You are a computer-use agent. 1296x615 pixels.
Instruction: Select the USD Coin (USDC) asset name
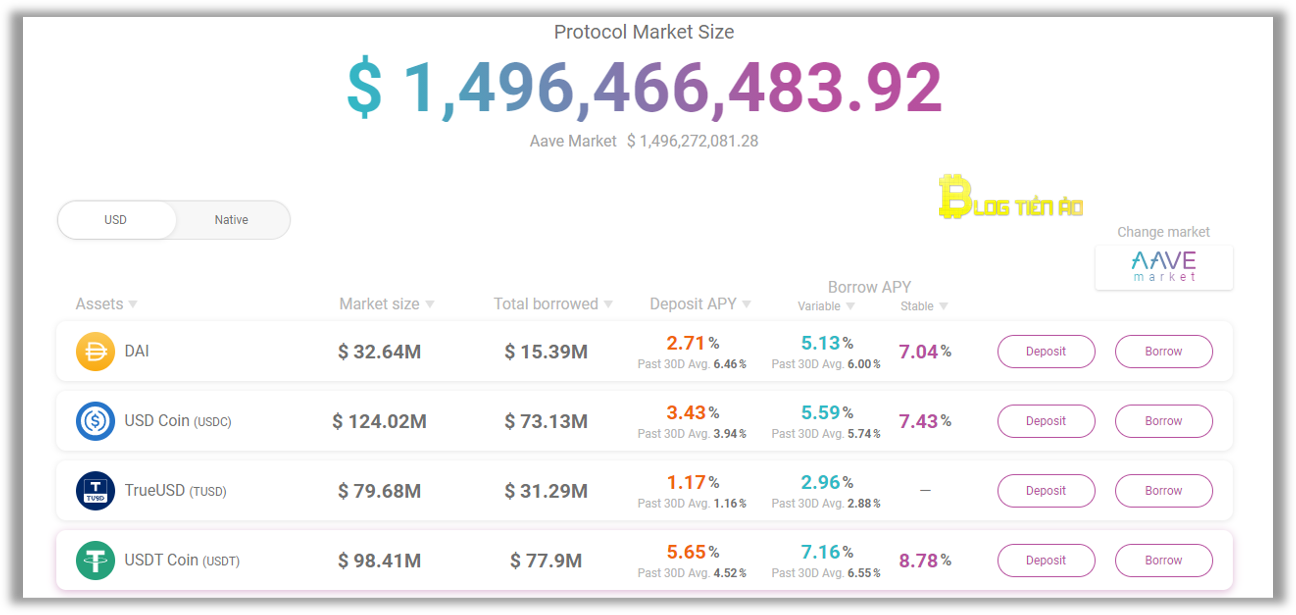178,421
